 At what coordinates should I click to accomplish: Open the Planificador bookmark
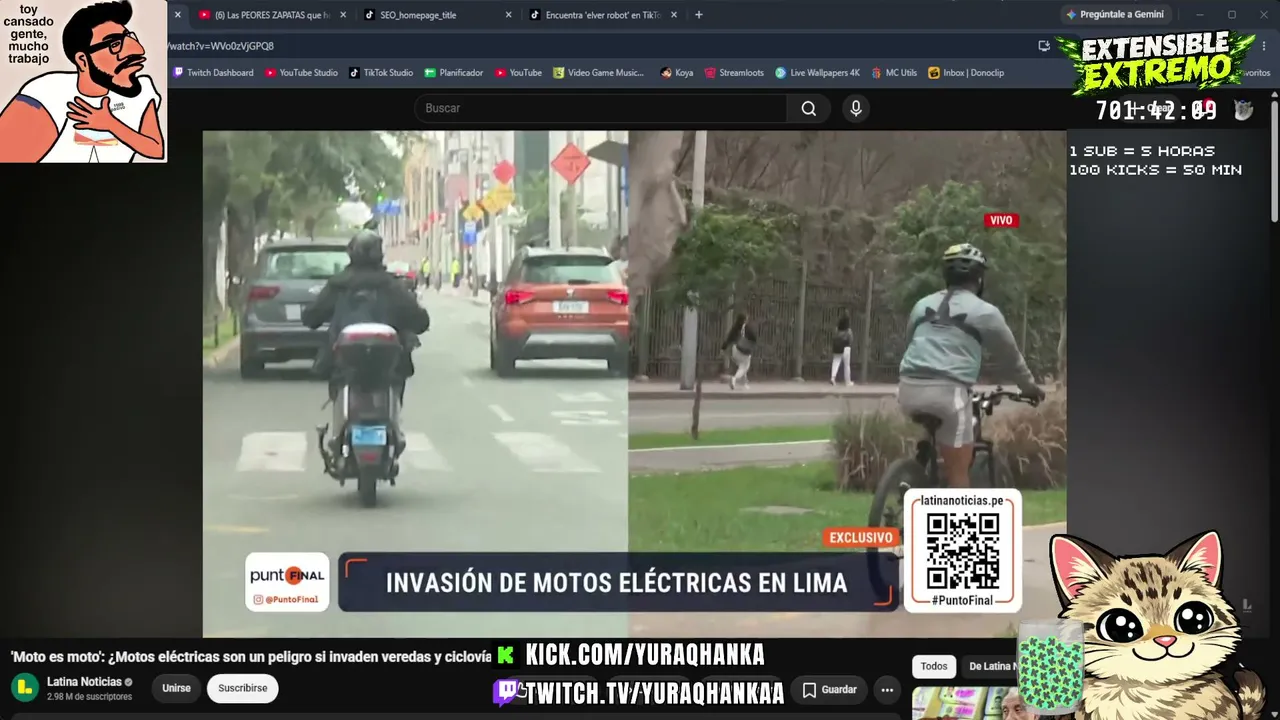pyautogui.click(x=454, y=73)
